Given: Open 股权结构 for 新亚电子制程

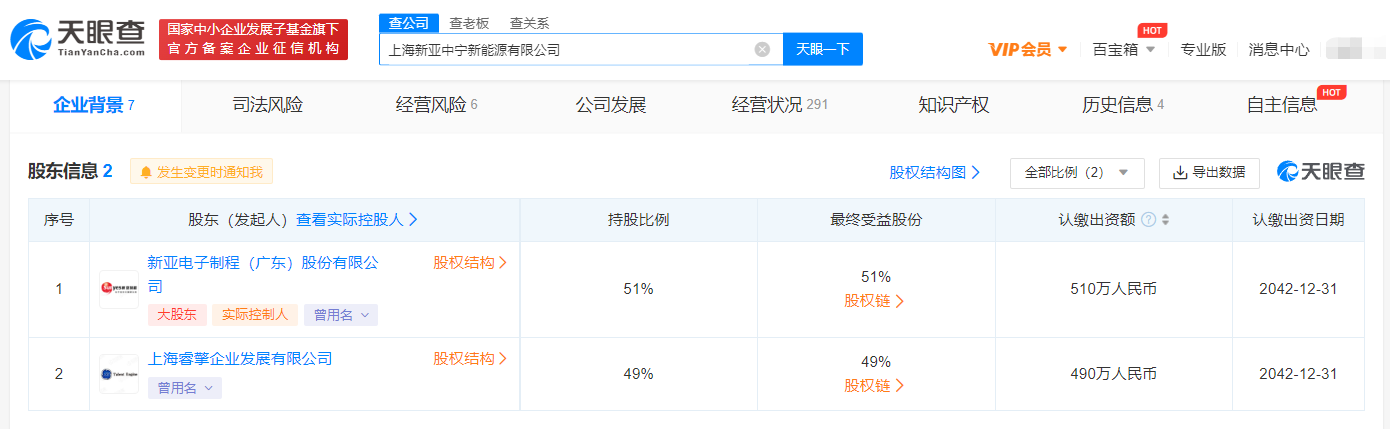Looking at the screenshot, I should (470, 263).
